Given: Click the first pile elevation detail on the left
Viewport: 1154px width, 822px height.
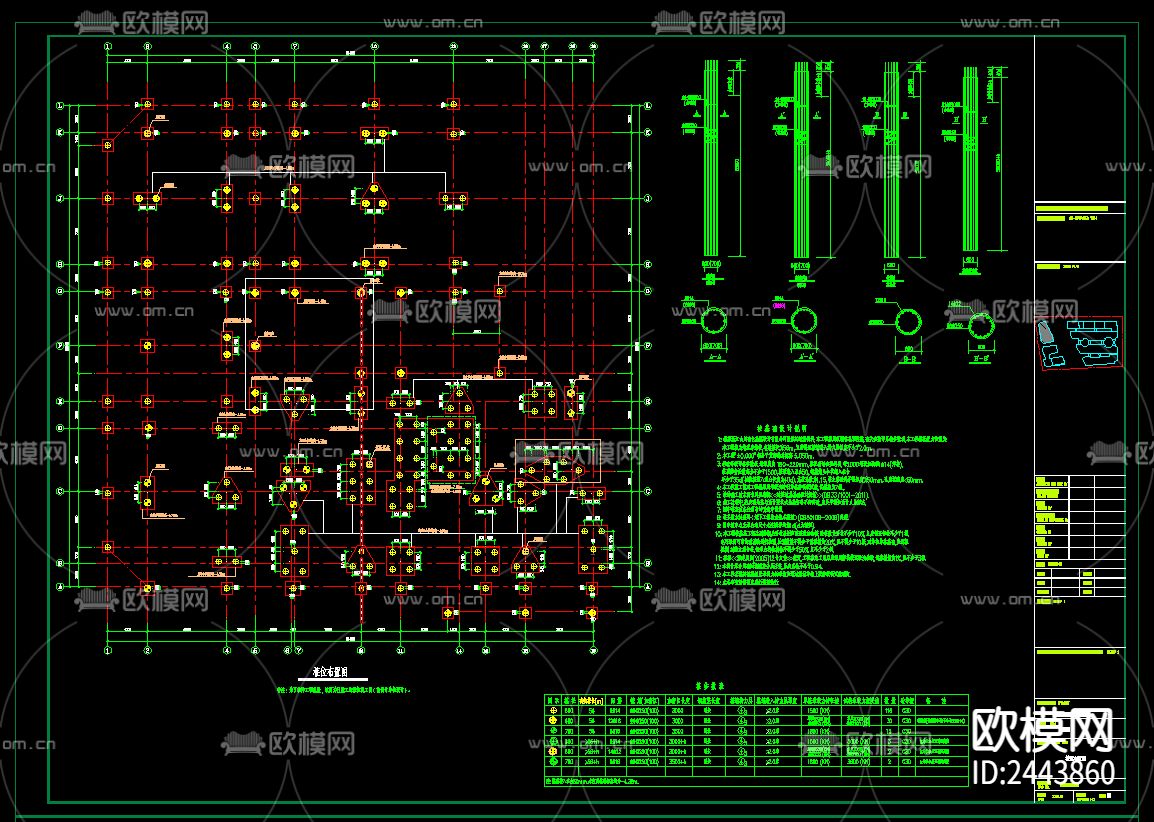Looking at the screenshot, I should (710, 158).
